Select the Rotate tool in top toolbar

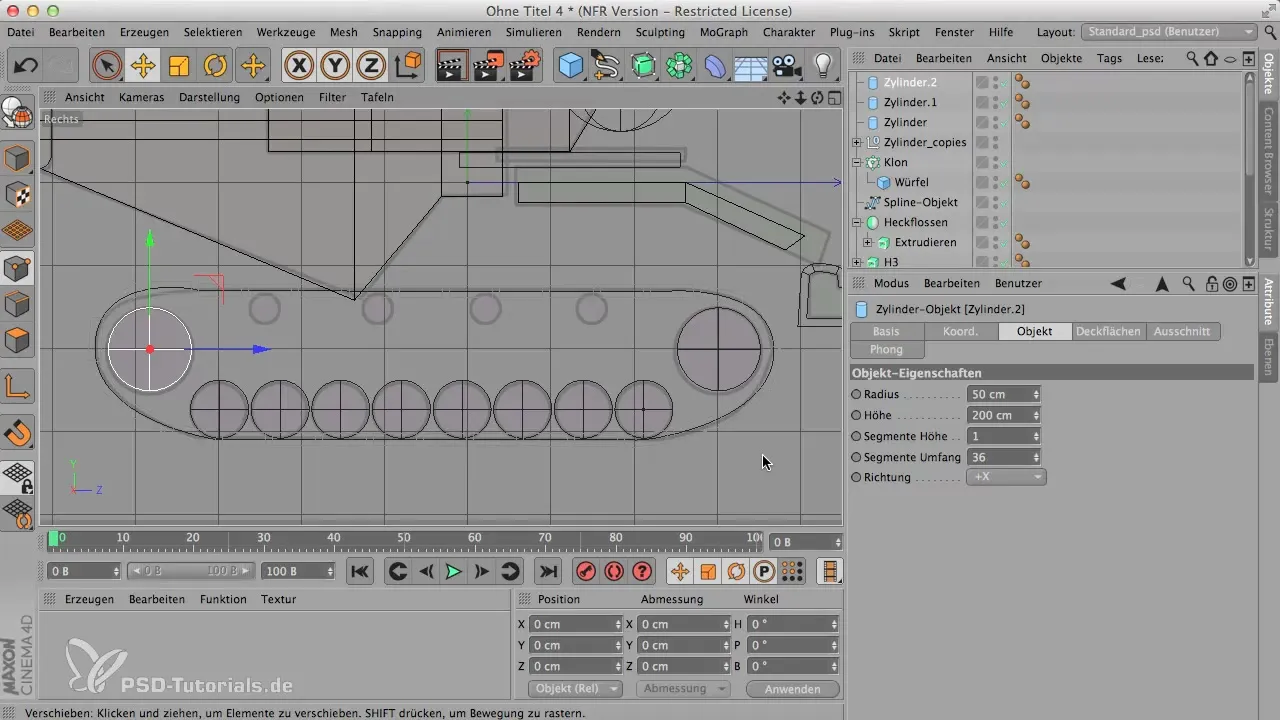(x=215, y=66)
